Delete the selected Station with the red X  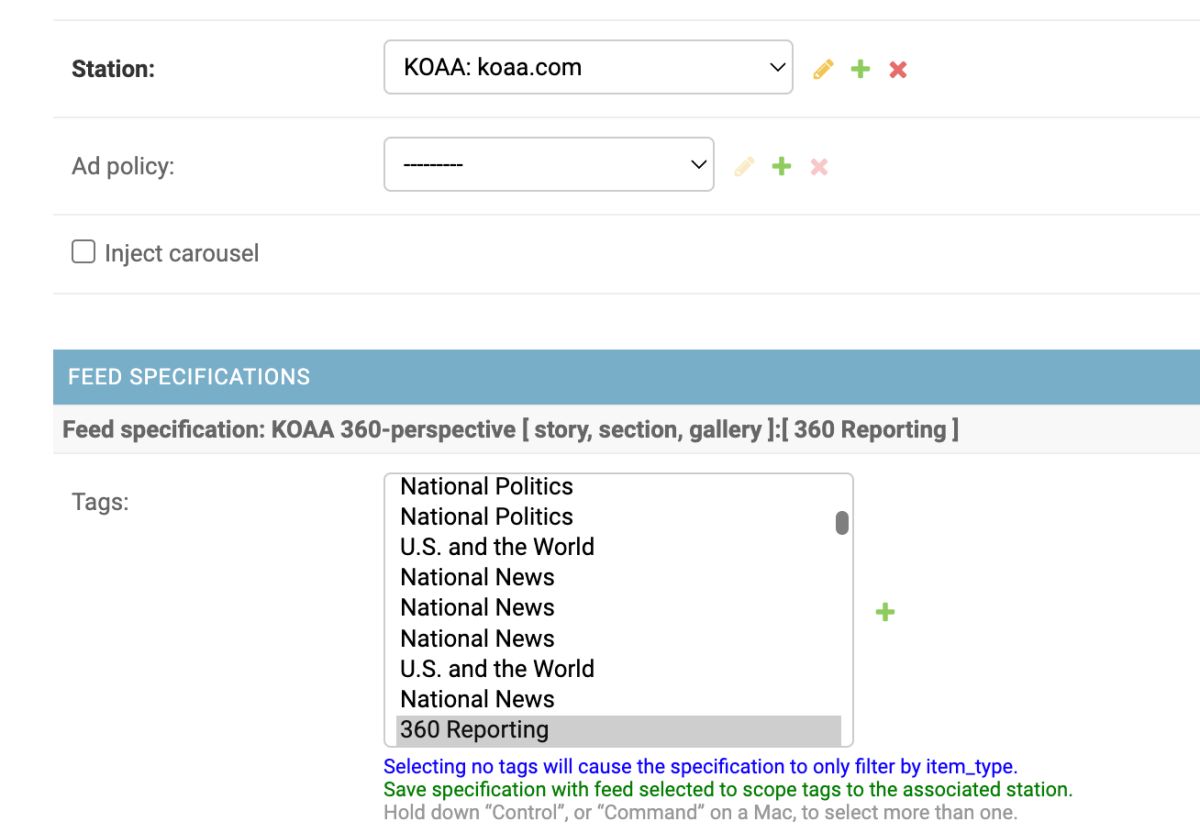[x=898, y=69]
